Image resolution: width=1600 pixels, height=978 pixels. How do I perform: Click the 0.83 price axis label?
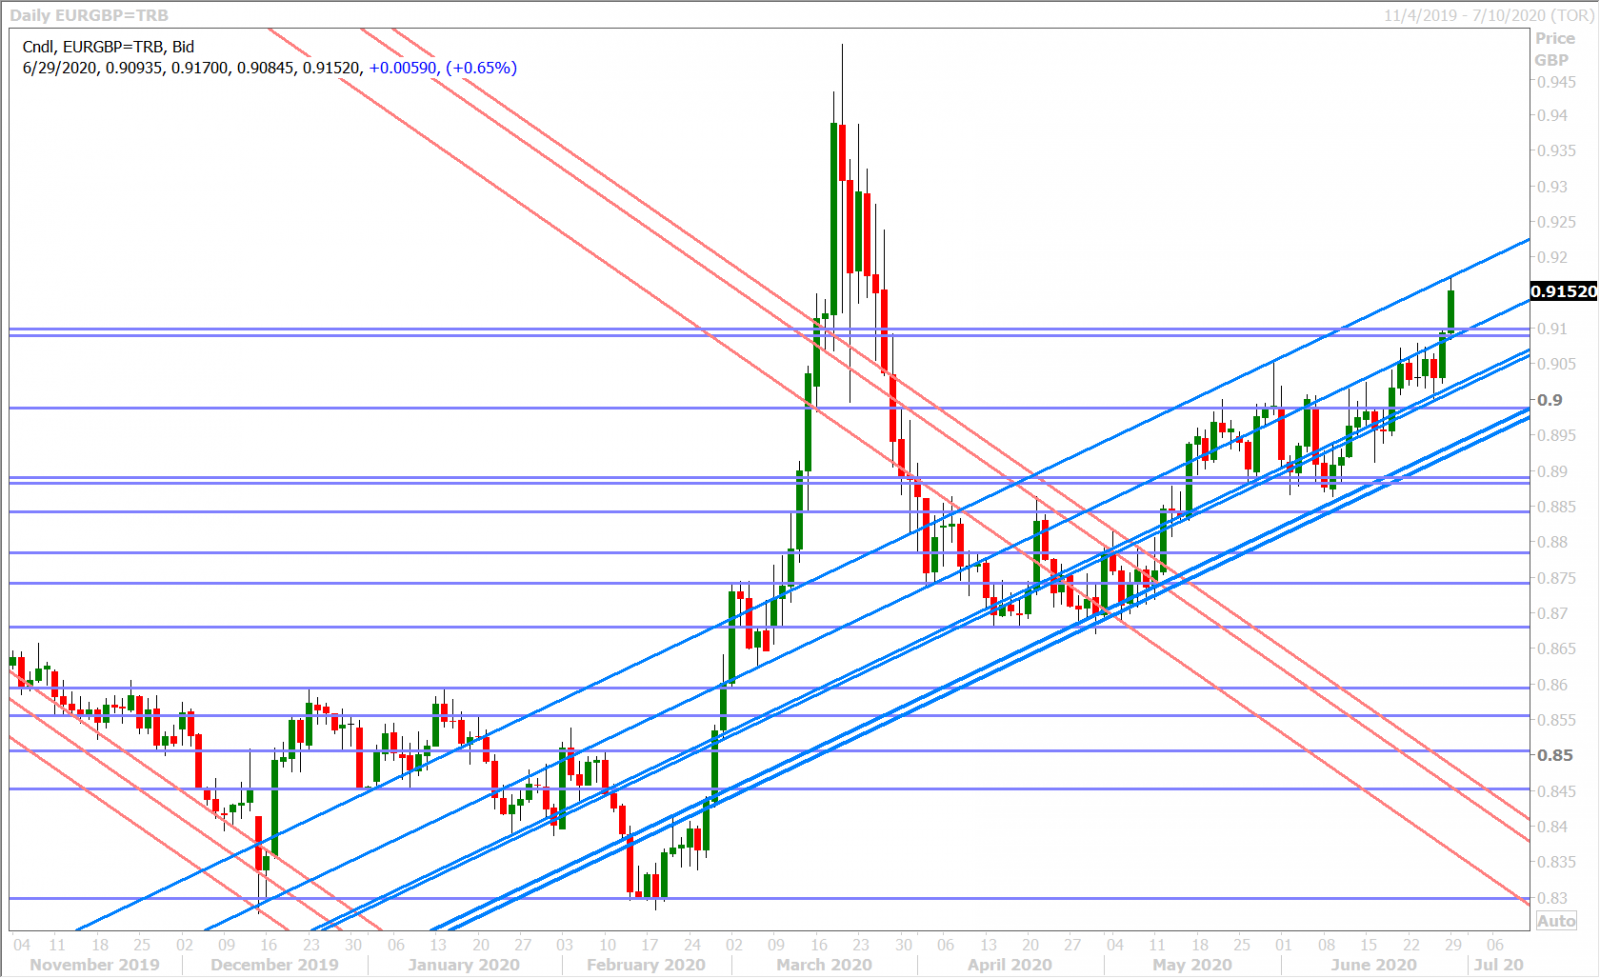[x=1552, y=898]
